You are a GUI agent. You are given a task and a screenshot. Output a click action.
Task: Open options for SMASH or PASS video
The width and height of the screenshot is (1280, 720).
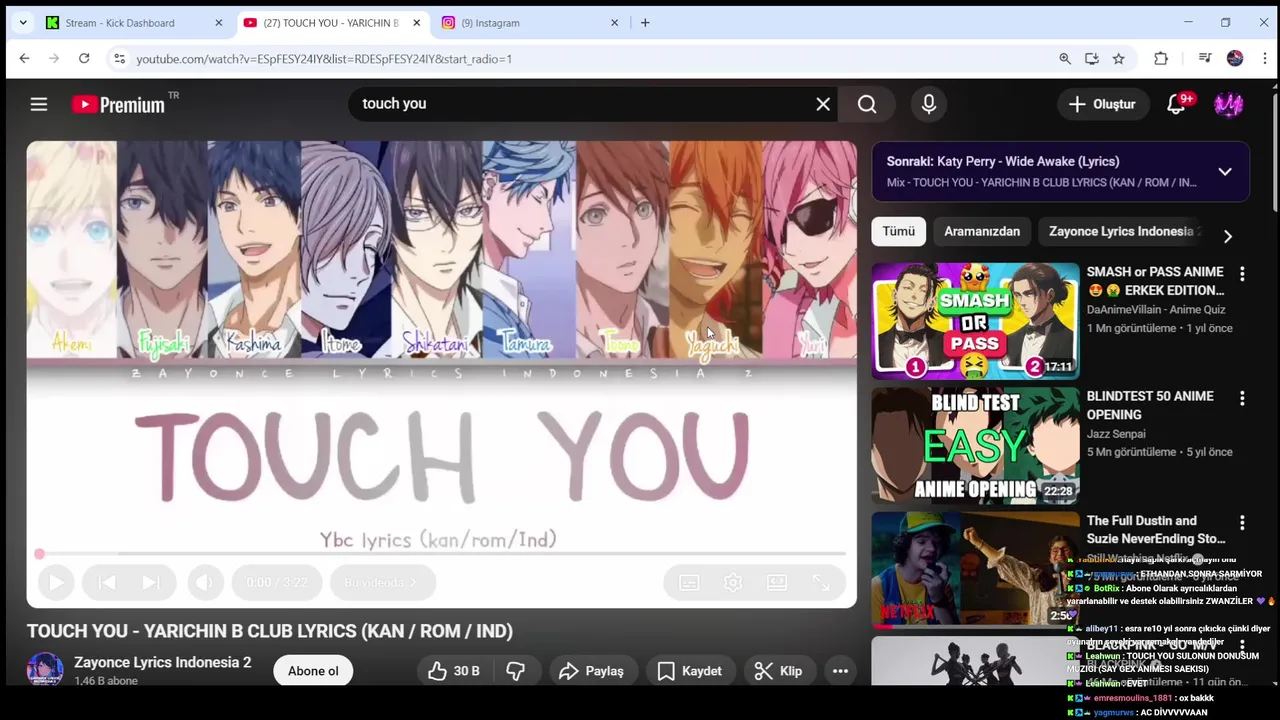pyautogui.click(x=1242, y=274)
